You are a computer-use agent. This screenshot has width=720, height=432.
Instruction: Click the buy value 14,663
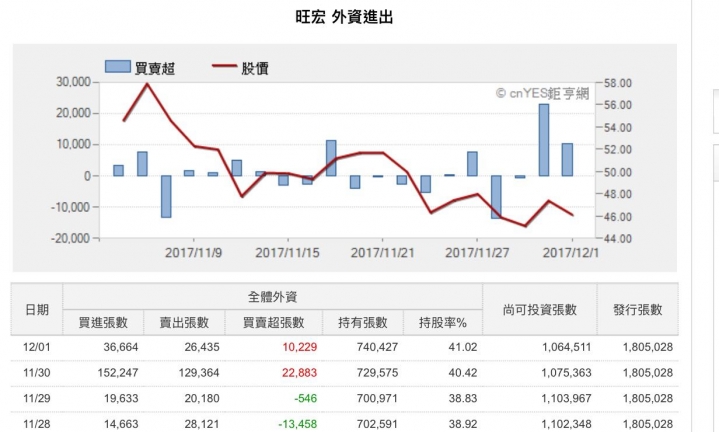[x=121, y=424]
